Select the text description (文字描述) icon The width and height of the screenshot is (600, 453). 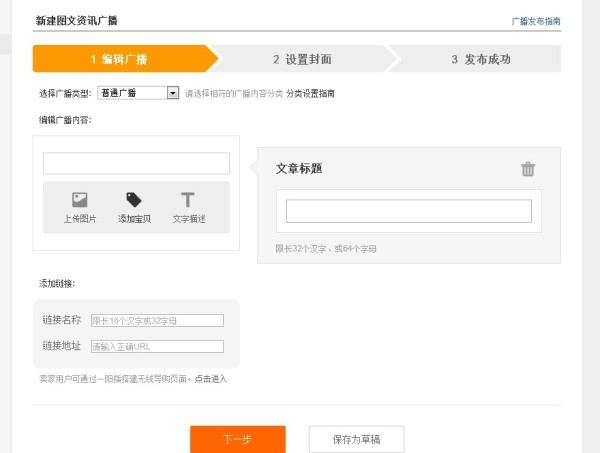pyautogui.click(x=188, y=201)
